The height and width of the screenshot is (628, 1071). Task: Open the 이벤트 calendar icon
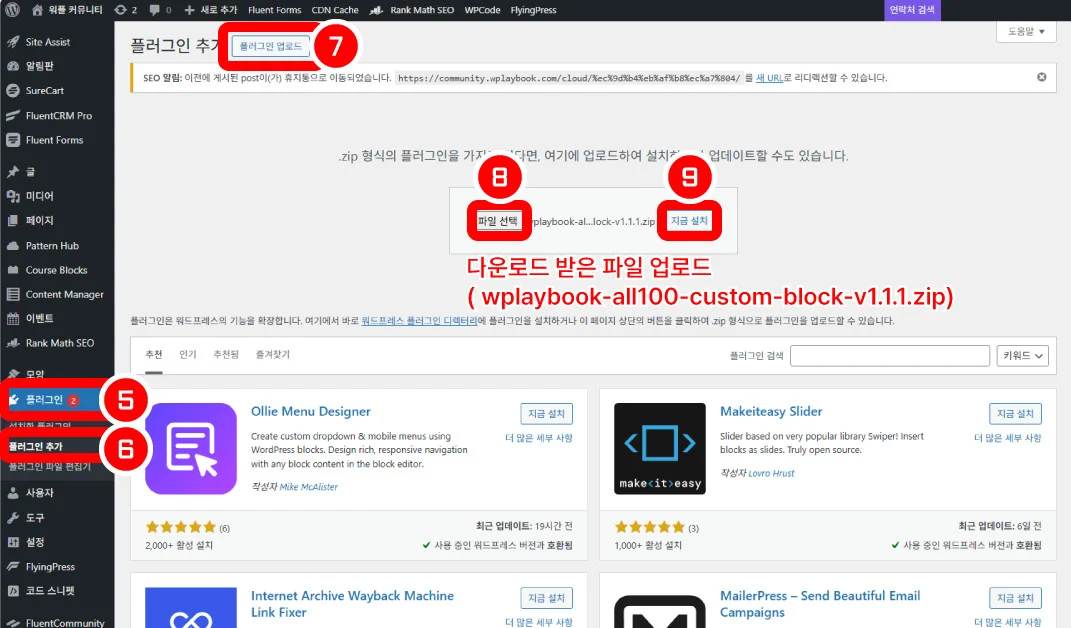coord(13,318)
